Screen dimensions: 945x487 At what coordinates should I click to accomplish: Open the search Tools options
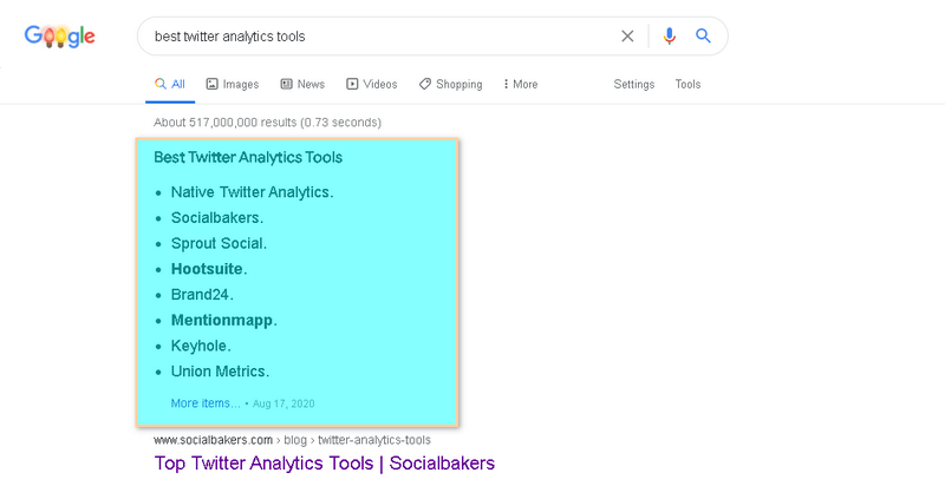(x=688, y=84)
